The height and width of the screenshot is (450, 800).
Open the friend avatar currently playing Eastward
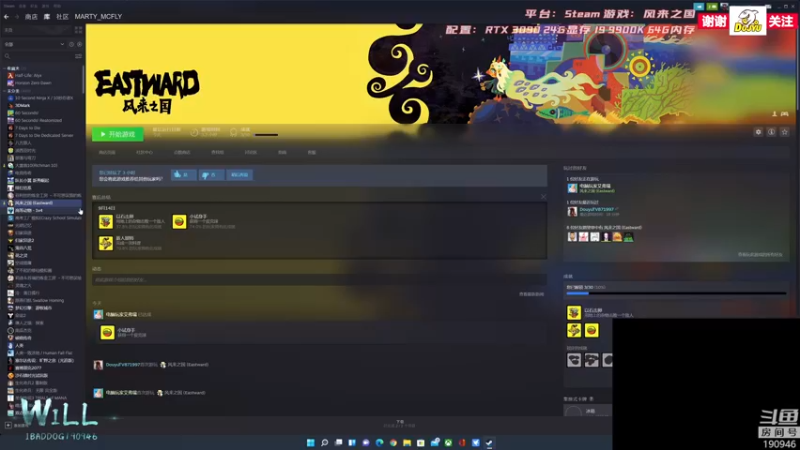572,188
